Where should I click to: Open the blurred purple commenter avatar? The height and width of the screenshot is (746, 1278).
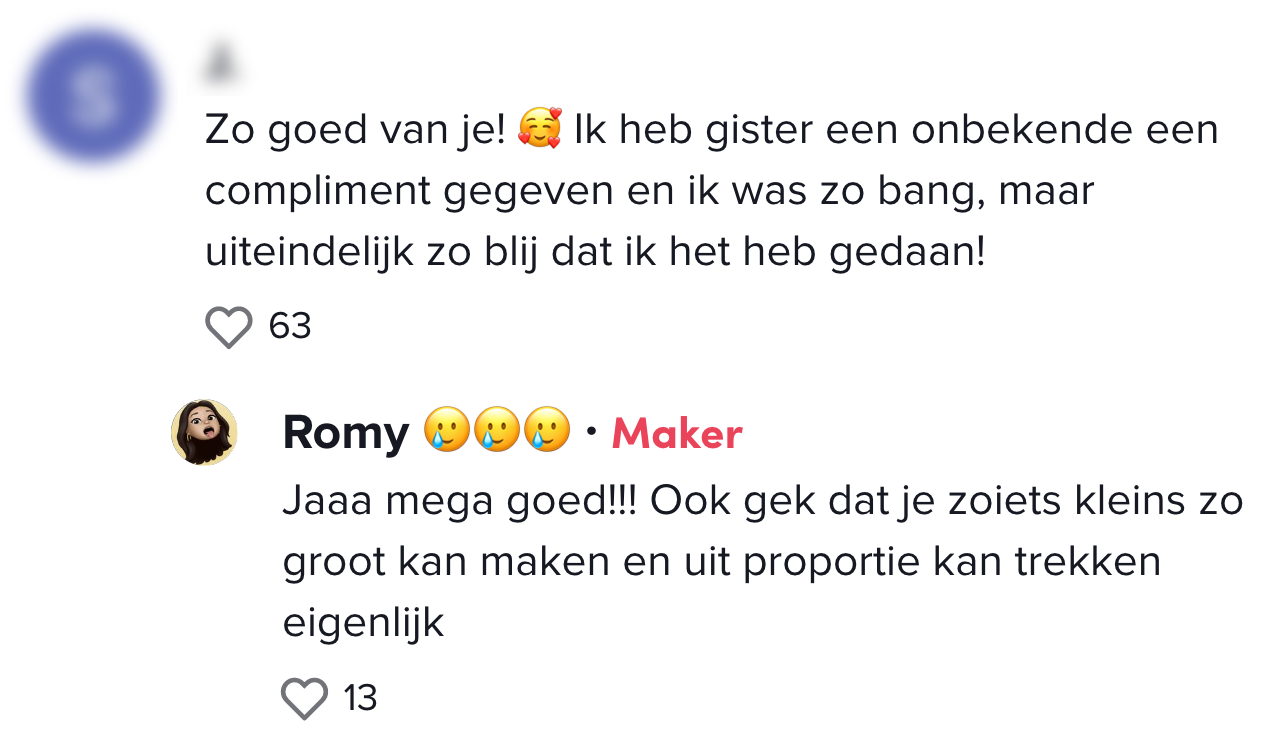(x=94, y=97)
